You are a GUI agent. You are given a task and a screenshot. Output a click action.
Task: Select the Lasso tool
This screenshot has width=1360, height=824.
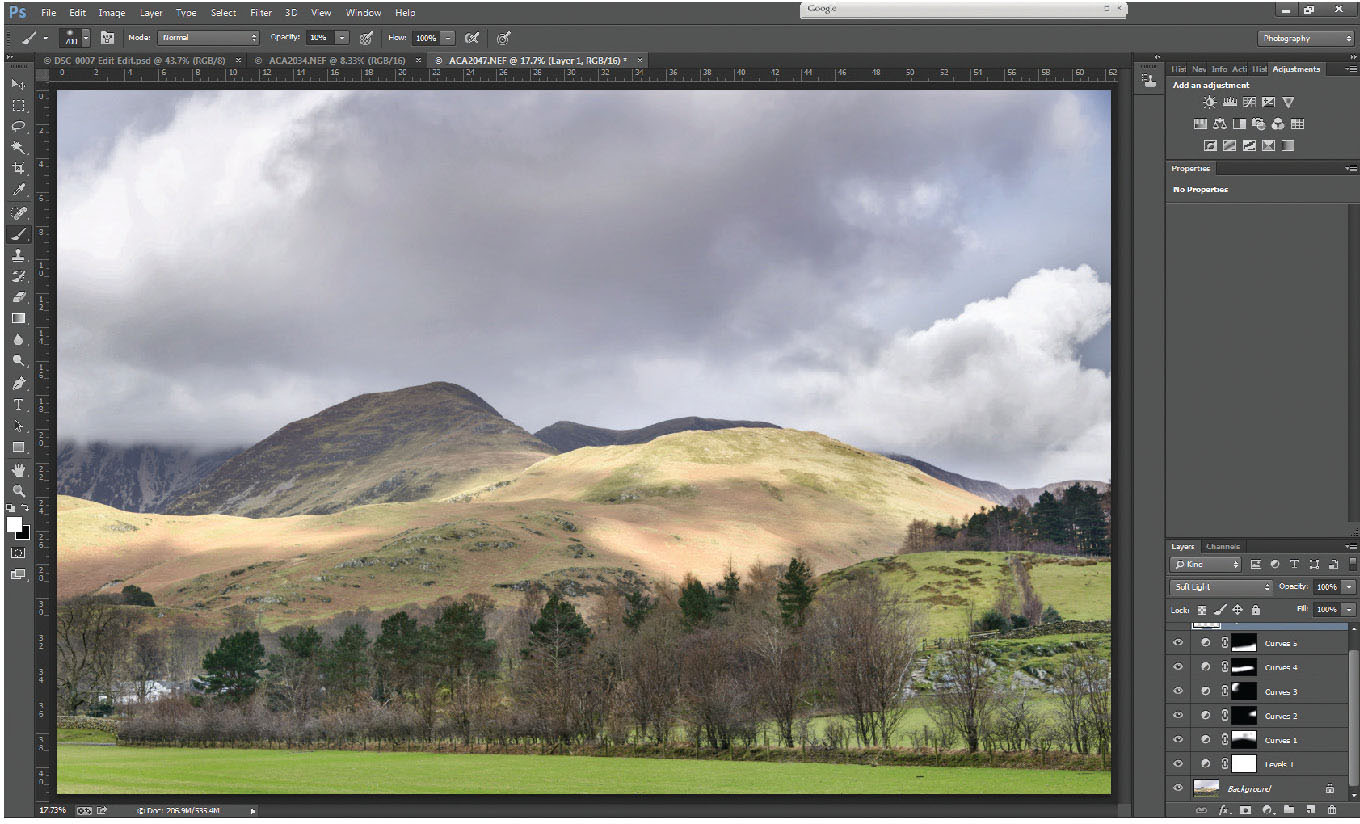coord(18,126)
